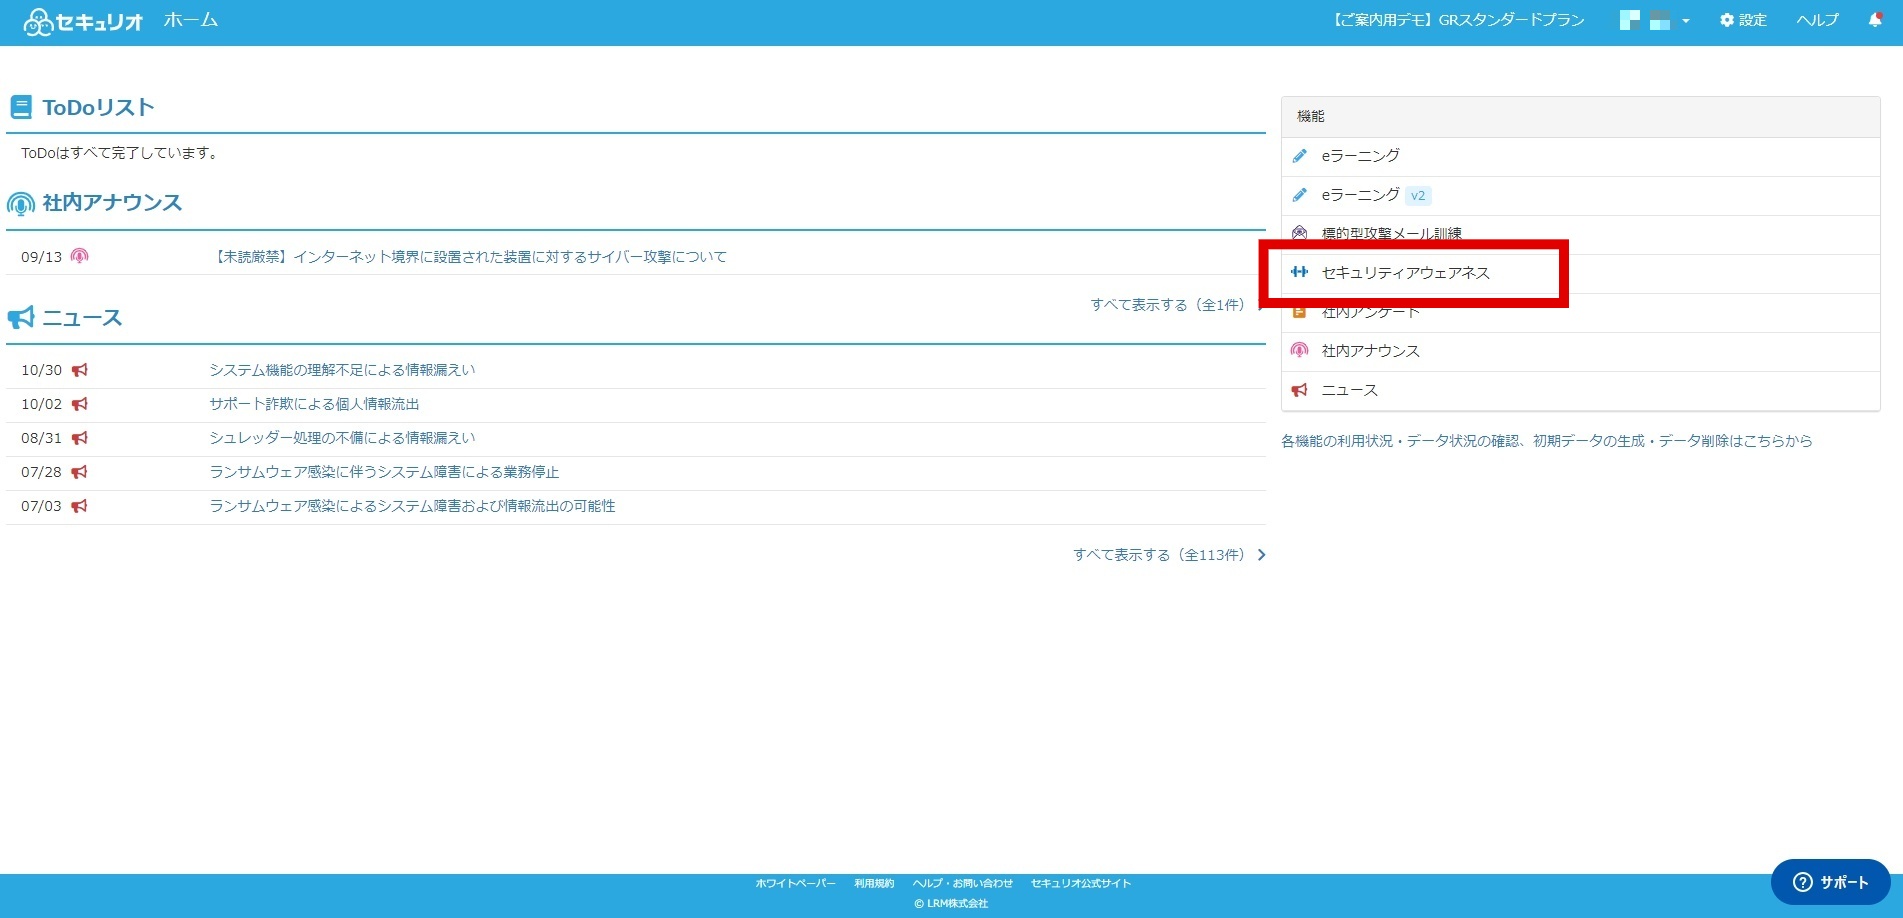Open 社内アナウンス in 機能 panel
The height and width of the screenshot is (918, 1903).
tap(1371, 351)
